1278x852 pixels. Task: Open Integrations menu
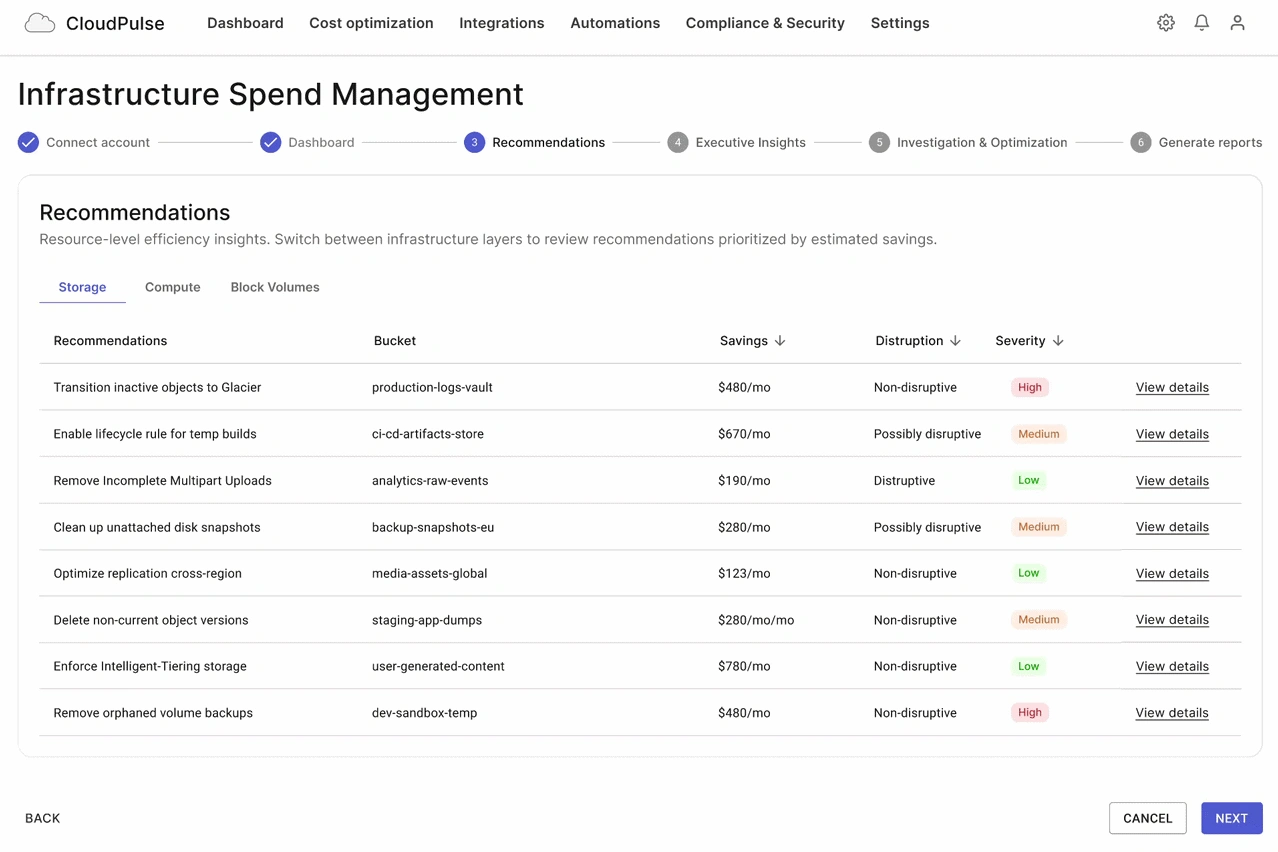[502, 23]
